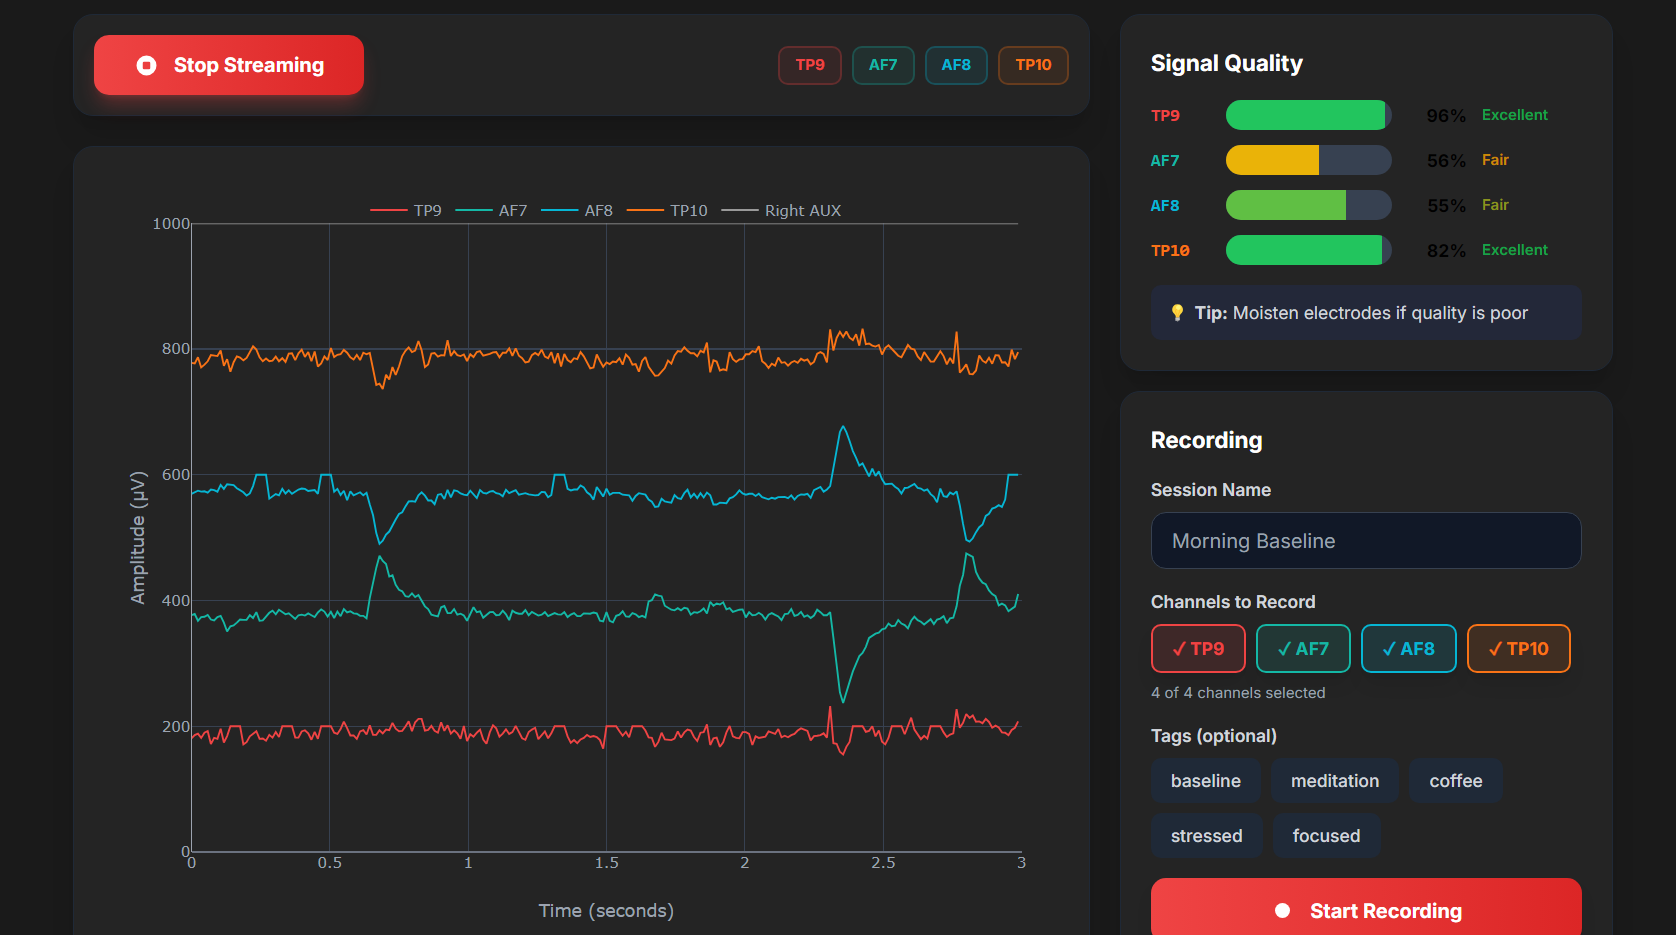1676x935 pixels.
Task: Click the Stop Streaming button
Action: (229, 65)
